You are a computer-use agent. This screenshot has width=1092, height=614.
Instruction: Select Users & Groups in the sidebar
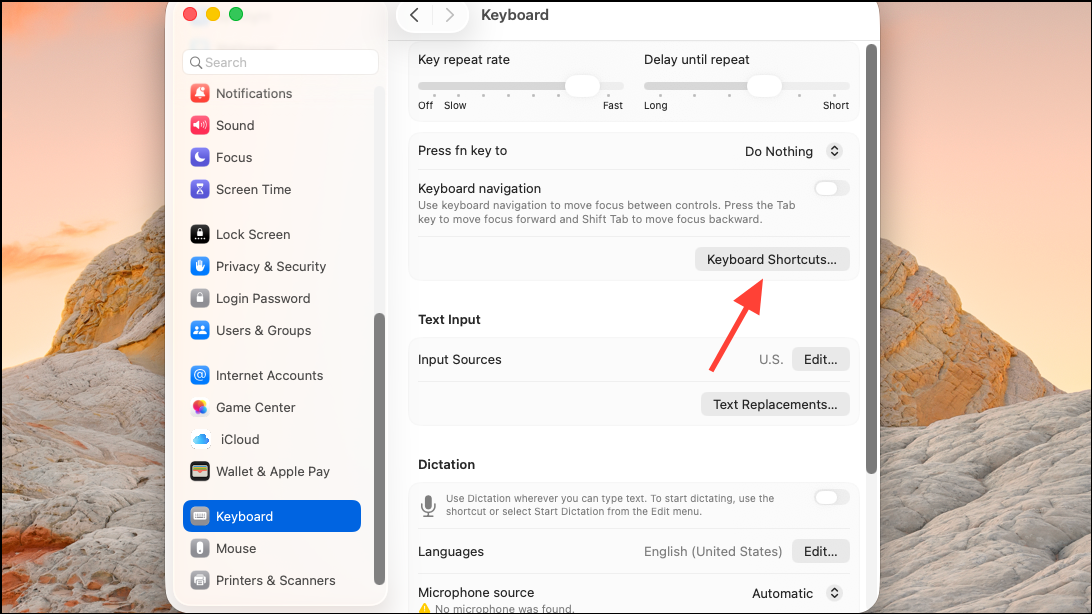point(263,330)
